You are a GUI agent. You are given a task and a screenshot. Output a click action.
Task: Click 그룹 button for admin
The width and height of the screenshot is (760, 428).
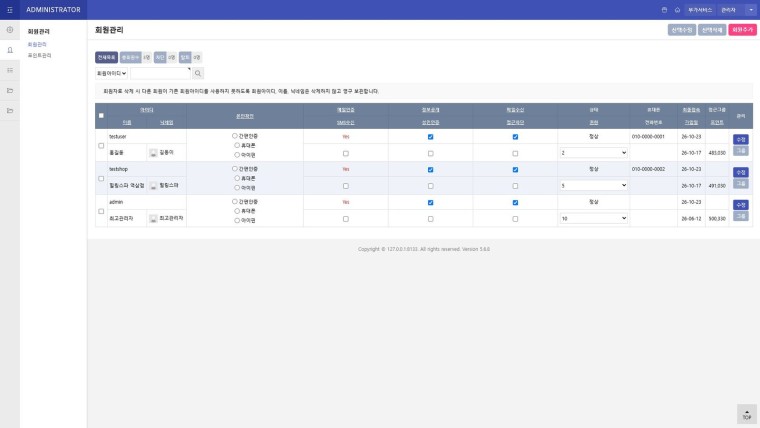pos(741,216)
